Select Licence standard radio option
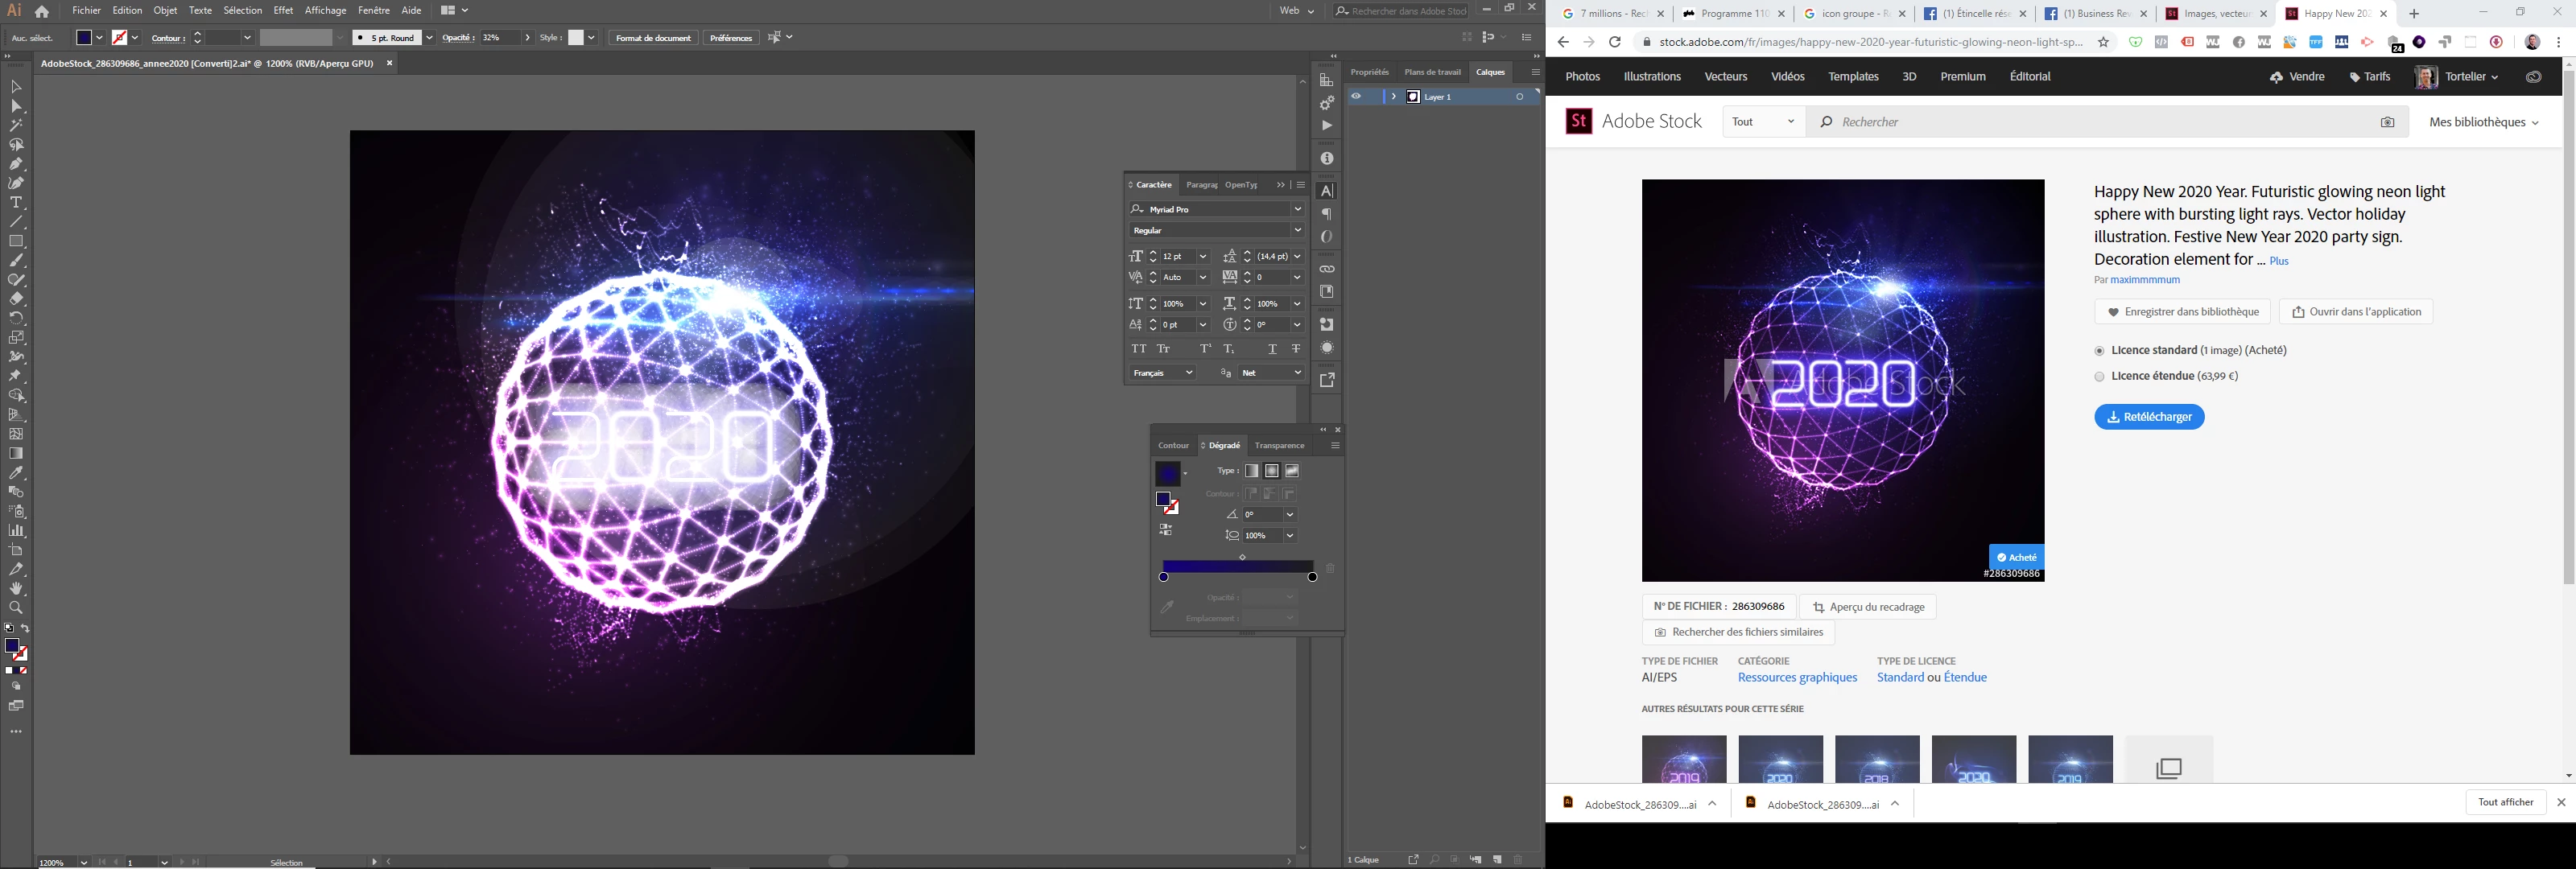The width and height of the screenshot is (2576, 869). (x=2099, y=351)
